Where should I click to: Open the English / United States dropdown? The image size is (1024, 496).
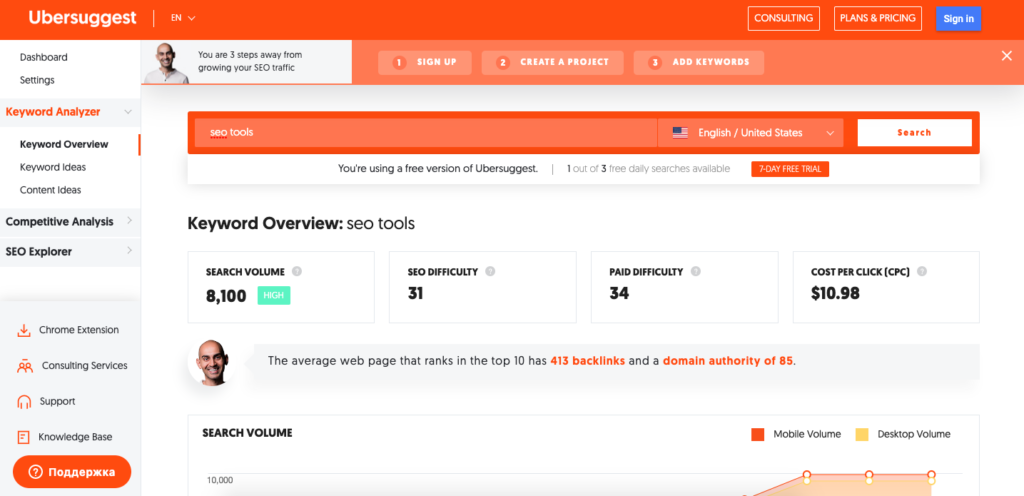point(750,132)
